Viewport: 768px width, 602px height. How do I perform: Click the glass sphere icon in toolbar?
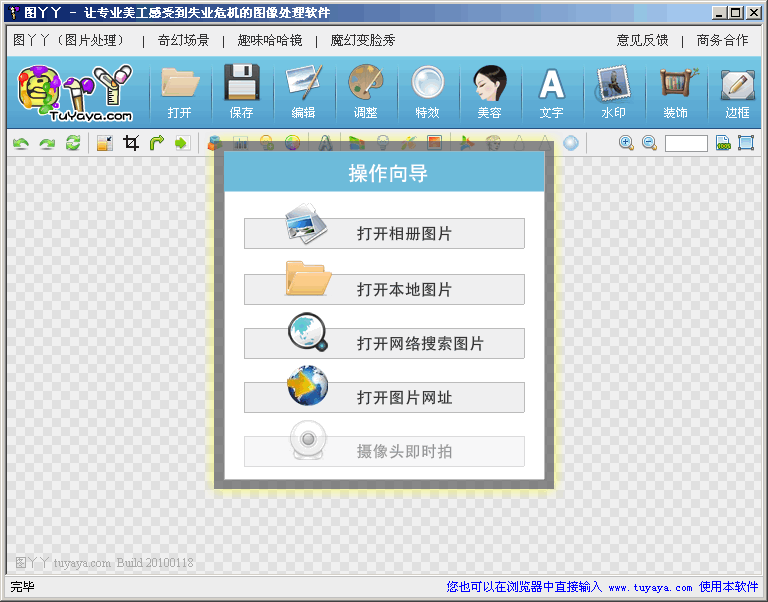click(x=571, y=143)
